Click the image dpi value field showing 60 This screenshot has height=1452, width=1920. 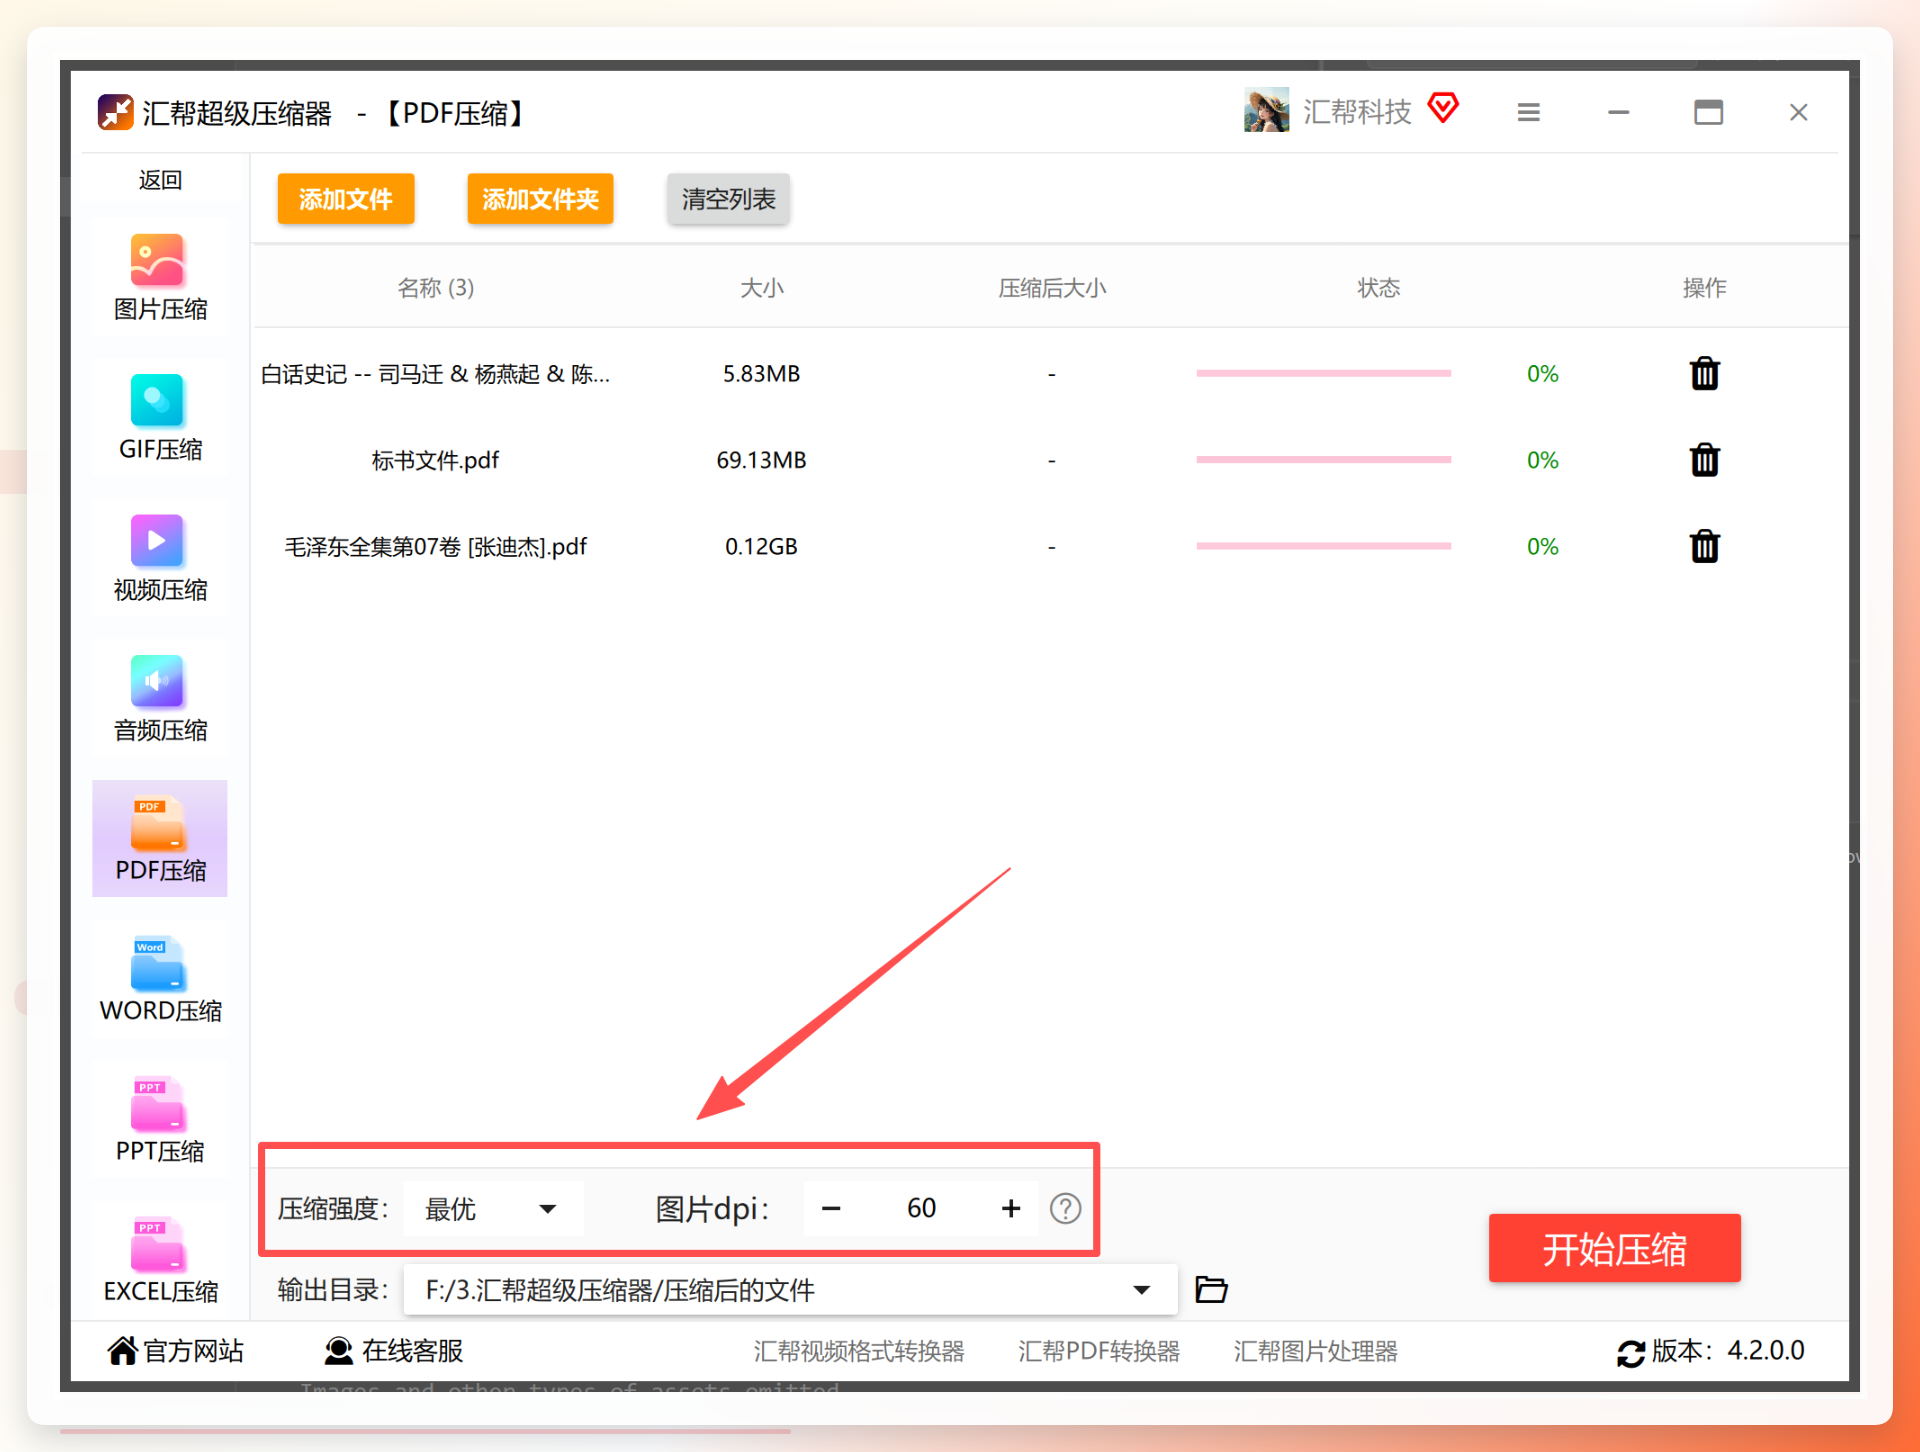[x=921, y=1209]
